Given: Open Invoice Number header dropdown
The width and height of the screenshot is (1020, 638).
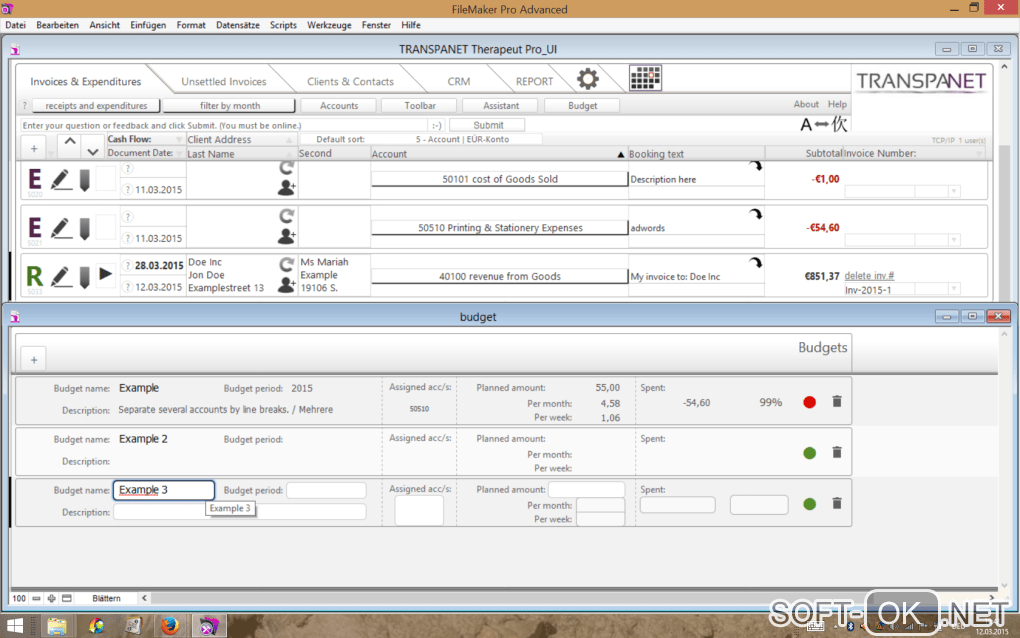Looking at the screenshot, I should click(979, 153).
